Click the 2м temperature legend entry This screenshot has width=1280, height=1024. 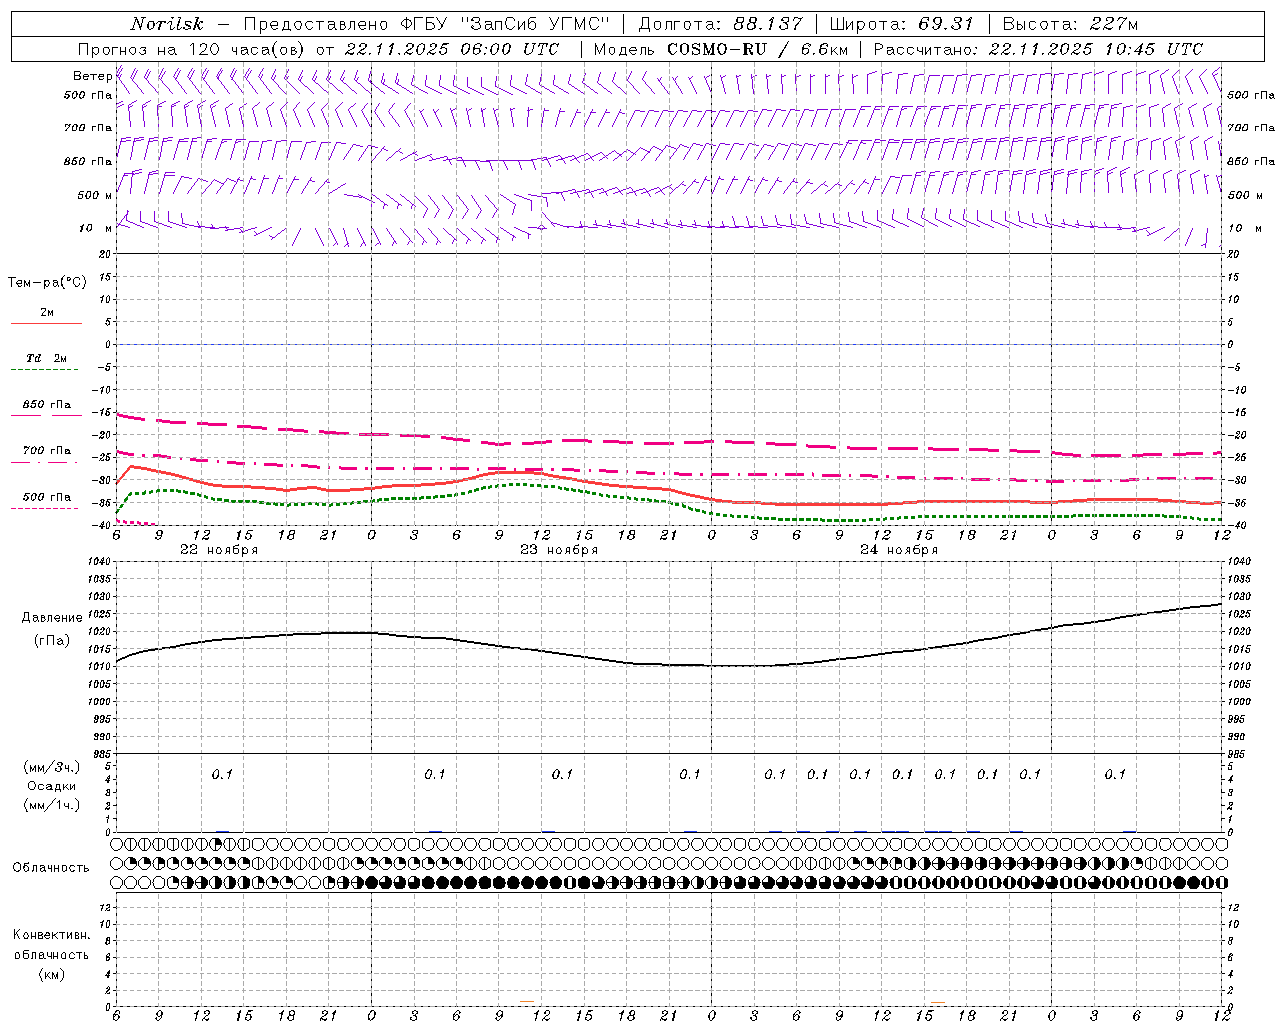47,313
